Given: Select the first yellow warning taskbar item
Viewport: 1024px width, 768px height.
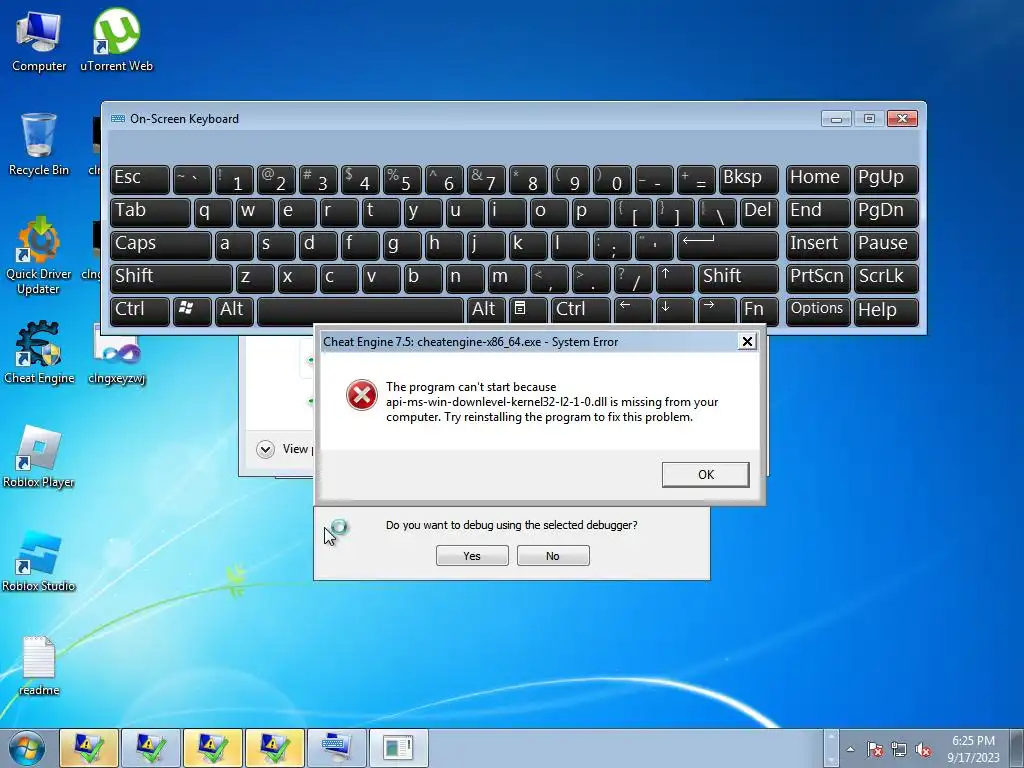Looking at the screenshot, I should [89, 748].
